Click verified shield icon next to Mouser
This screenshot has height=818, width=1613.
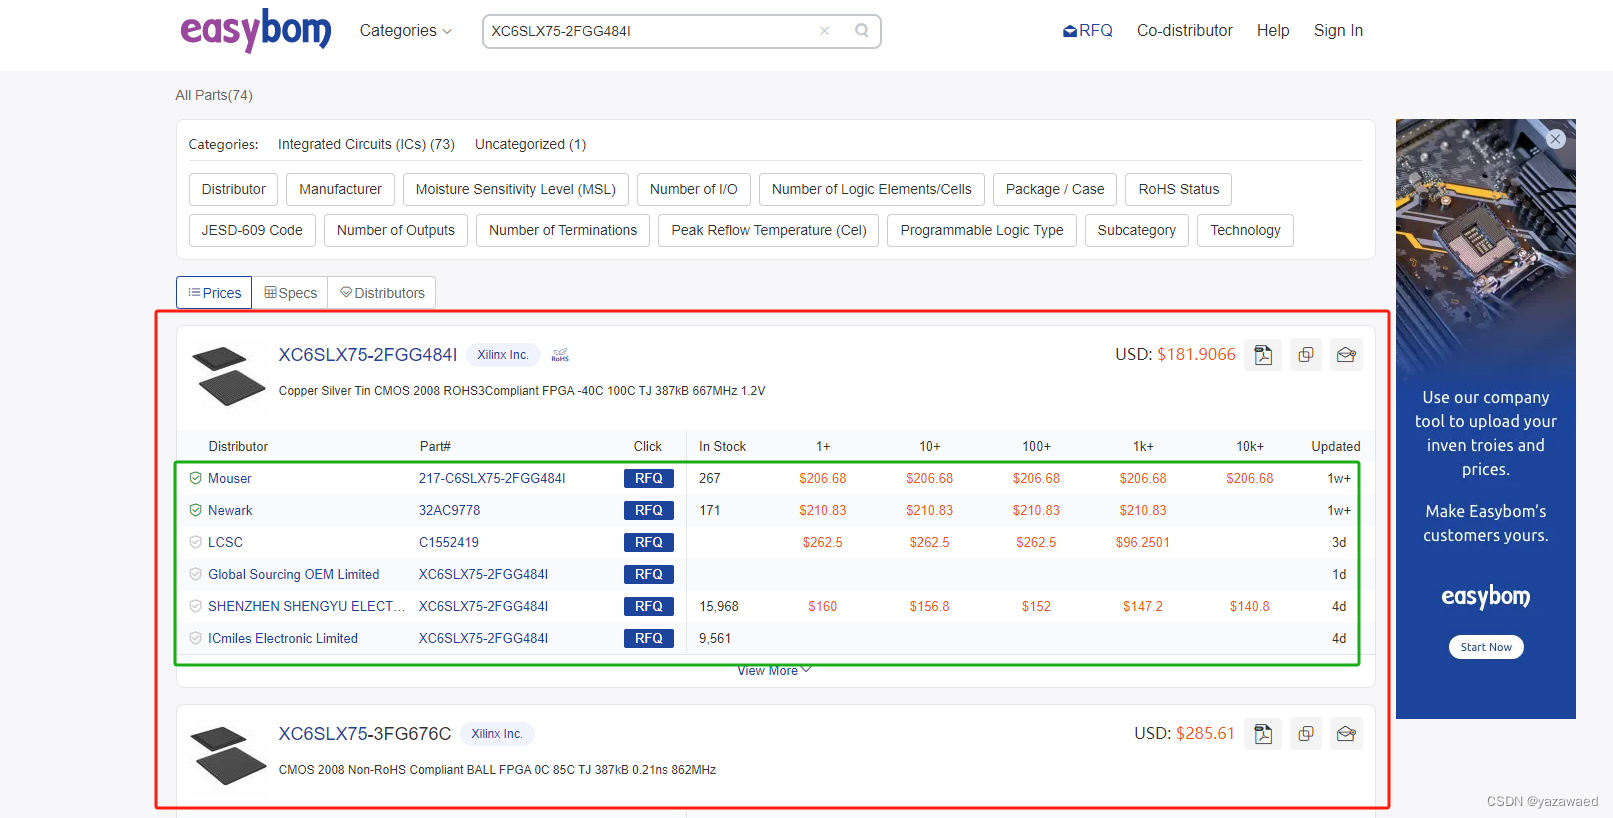pyautogui.click(x=196, y=478)
